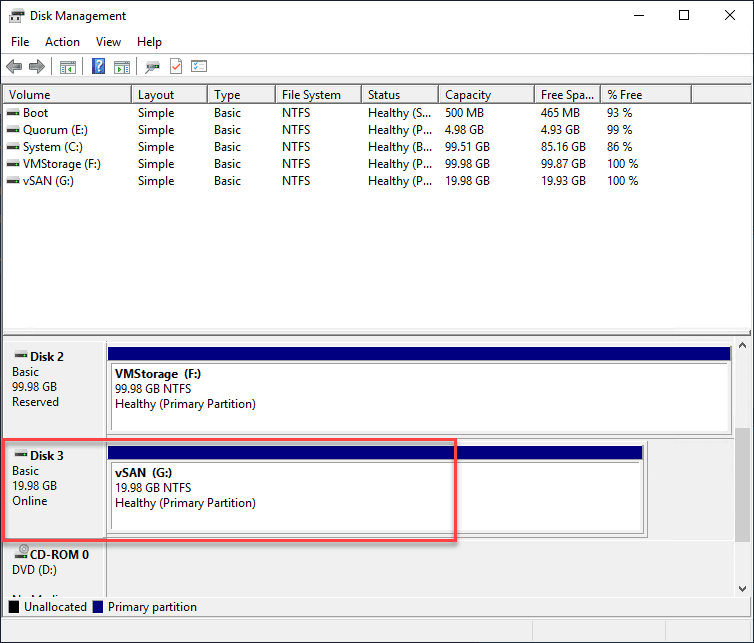The width and height of the screenshot is (754, 643).
Task: Click the disk icon next to Disk 3
Action: [21, 454]
